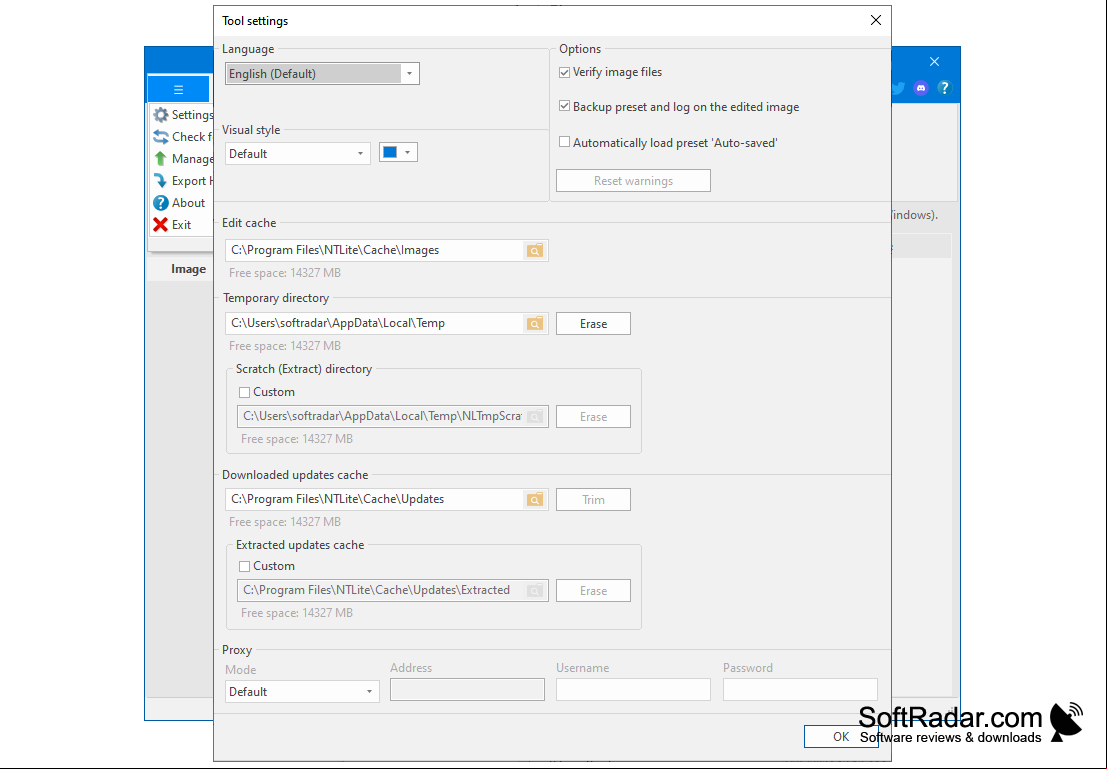Click the Settings gear icon in menu

coord(161,114)
